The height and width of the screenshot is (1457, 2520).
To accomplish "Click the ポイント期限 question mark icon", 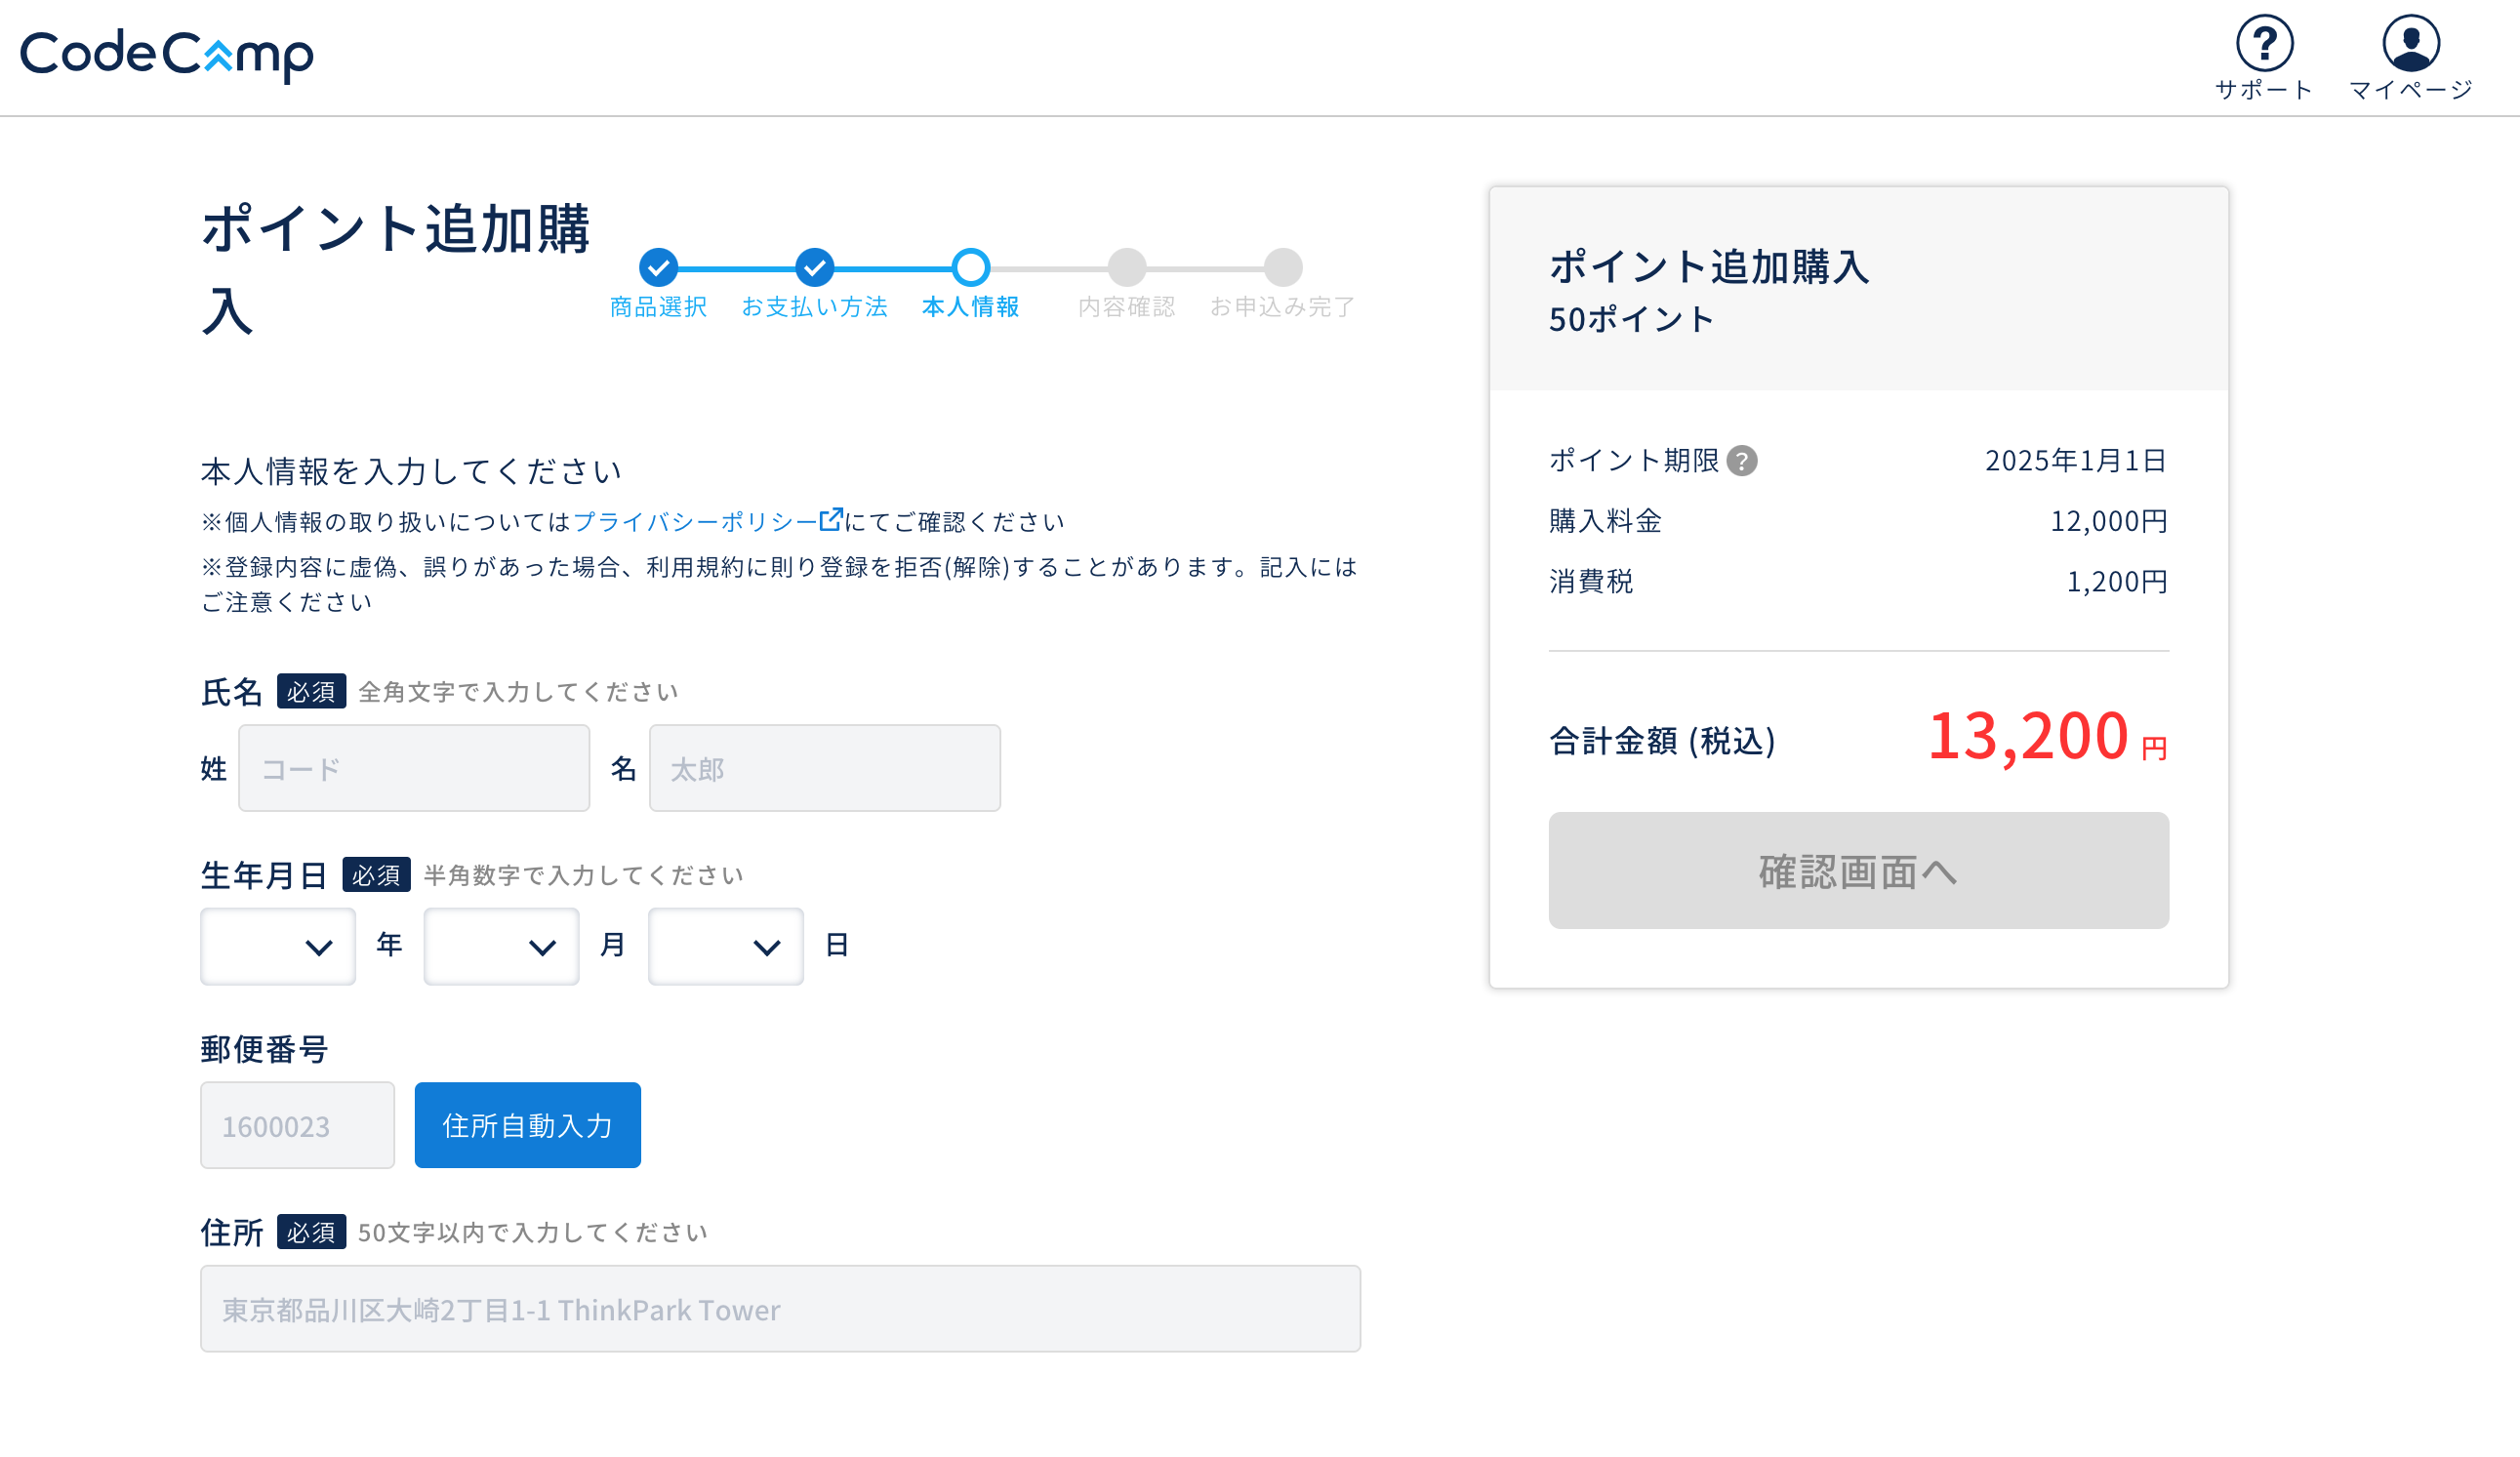I will point(1742,460).
